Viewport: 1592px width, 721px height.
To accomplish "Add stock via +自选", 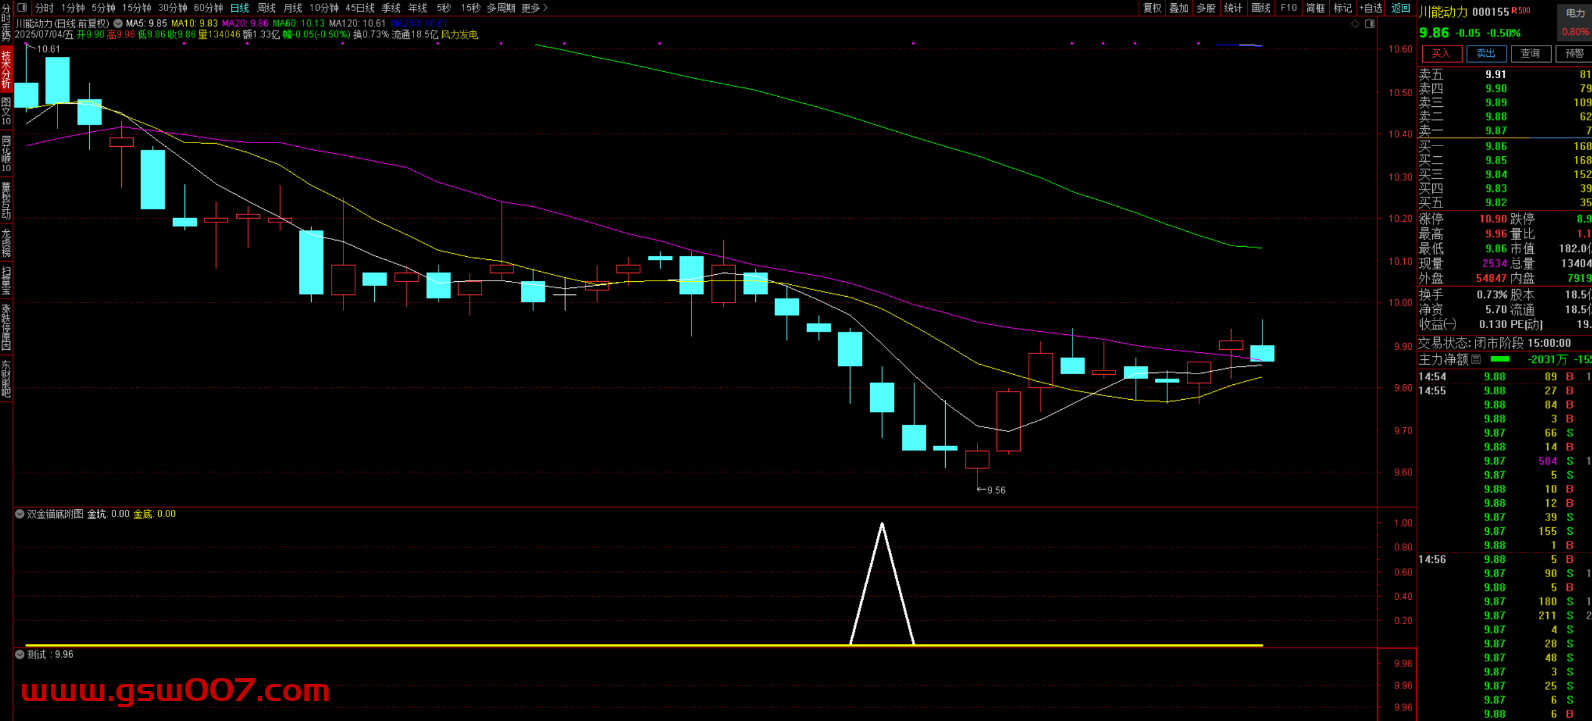I will [x=1371, y=8].
